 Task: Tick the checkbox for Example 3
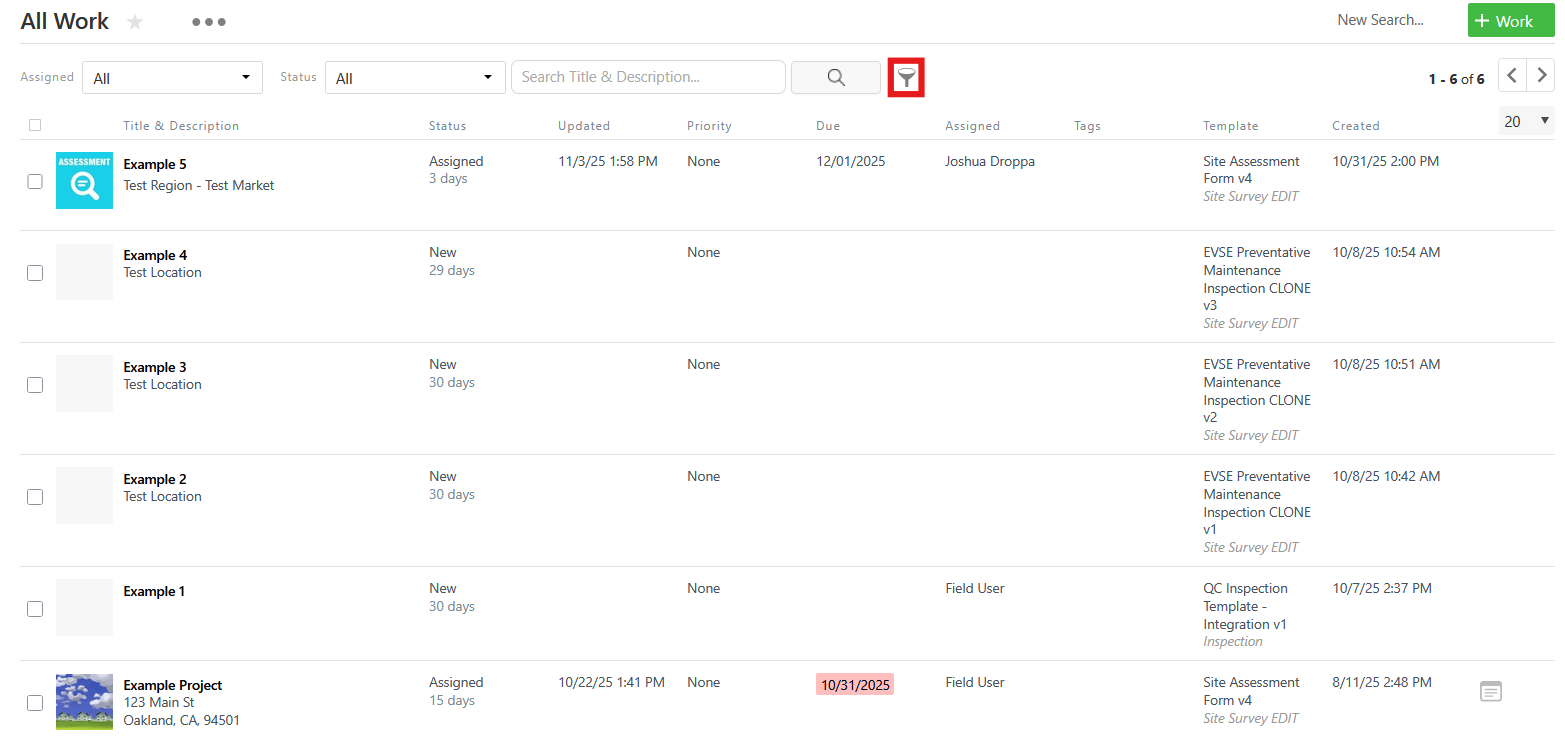(x=35, y=384)
